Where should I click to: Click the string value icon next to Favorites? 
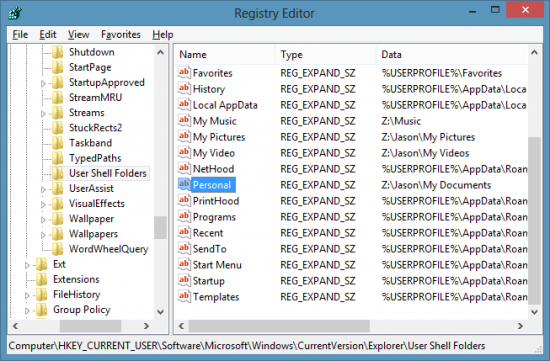point(184,73)
